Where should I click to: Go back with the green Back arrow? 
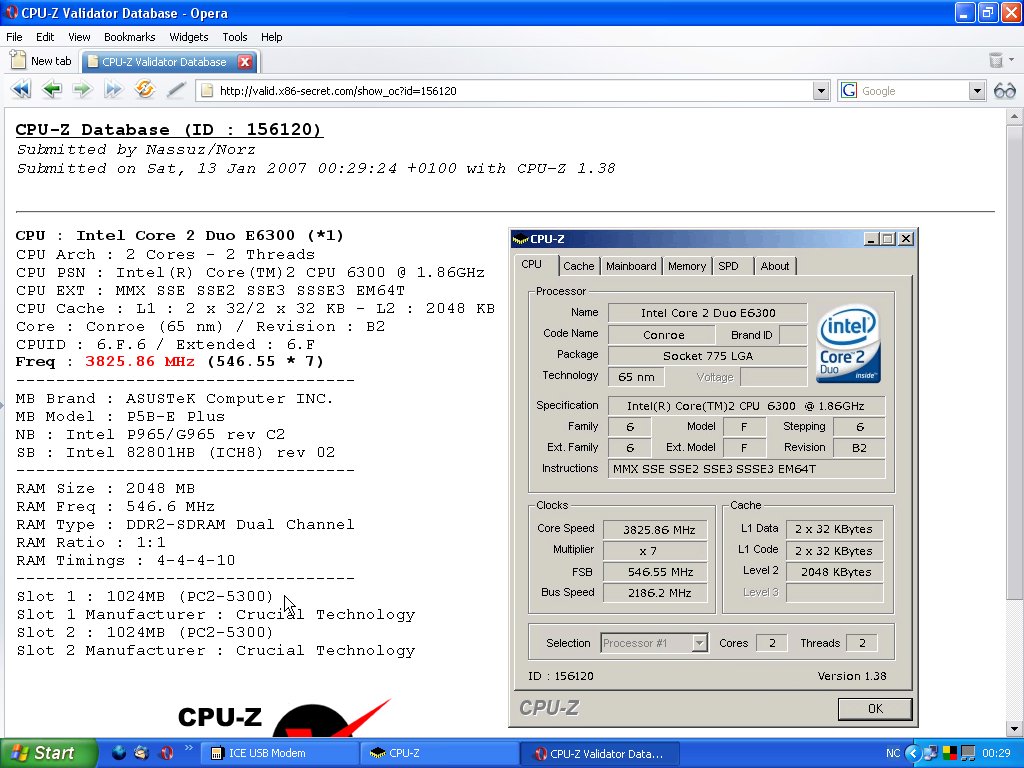pos(52,89)
